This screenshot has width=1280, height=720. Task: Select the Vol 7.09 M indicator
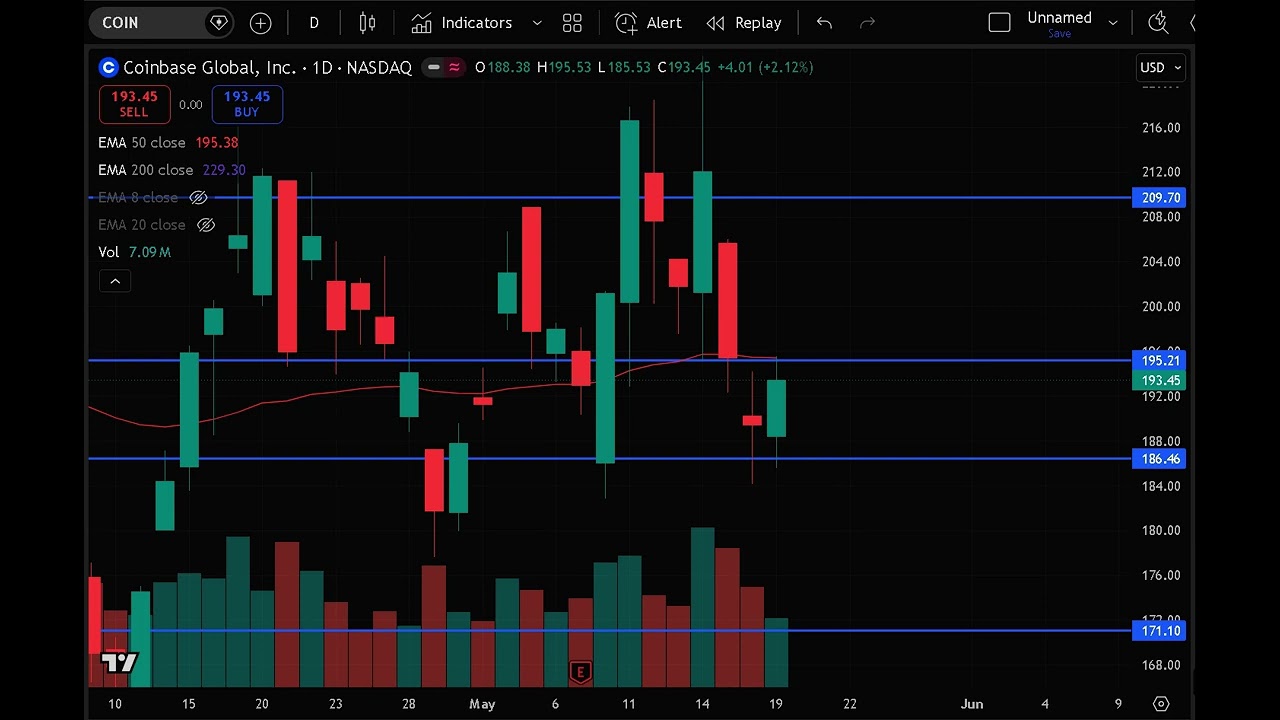pyautogui.click(x=134, y=252)
